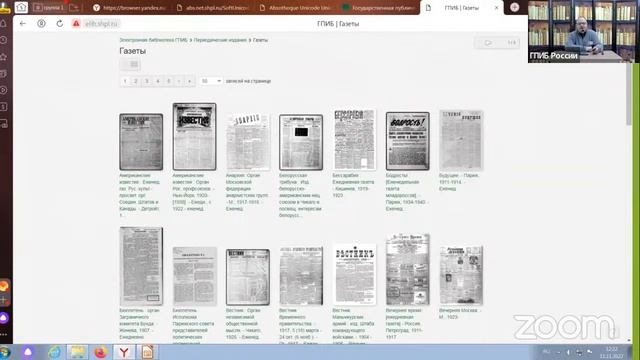Click the red security warning icon

click(x=76, y=24)
